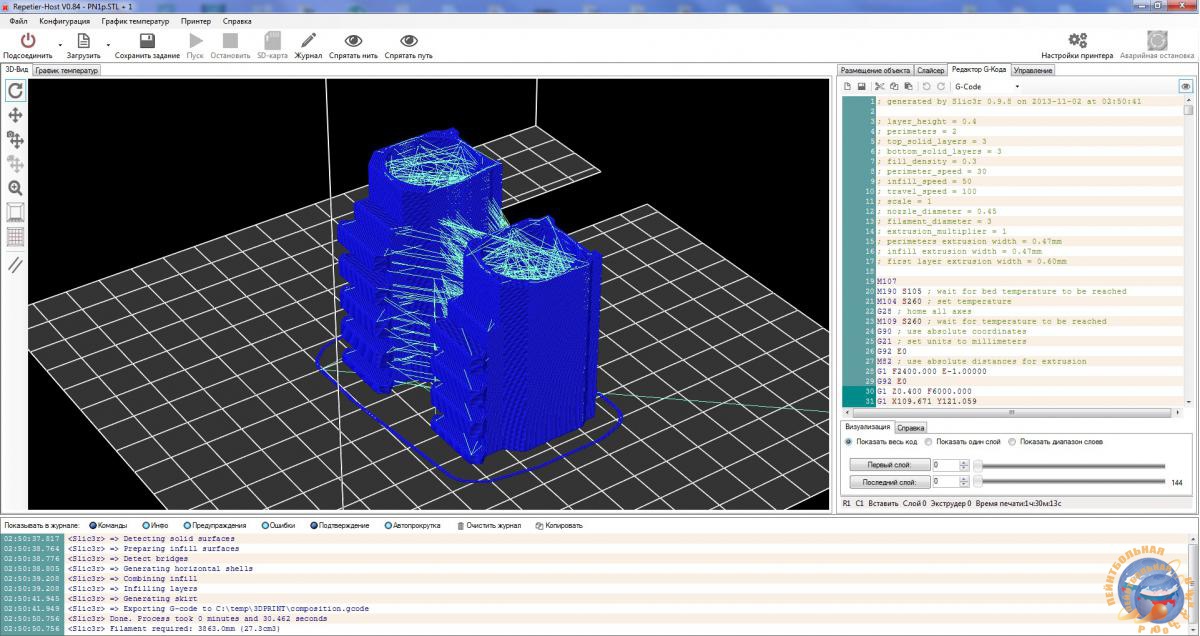This screenshot has height=636, width=1200.
Task: Select the greyed move-object tool below it
Action: 15,164
